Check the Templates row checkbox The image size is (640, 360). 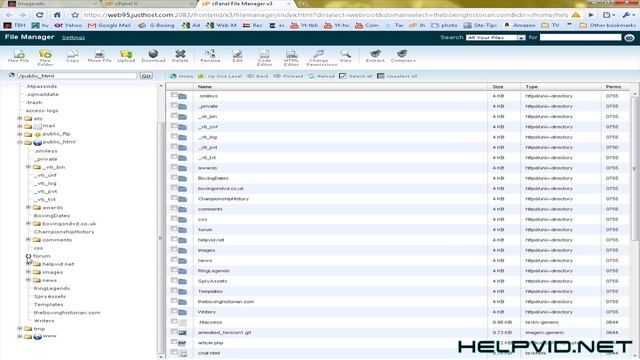174,291
